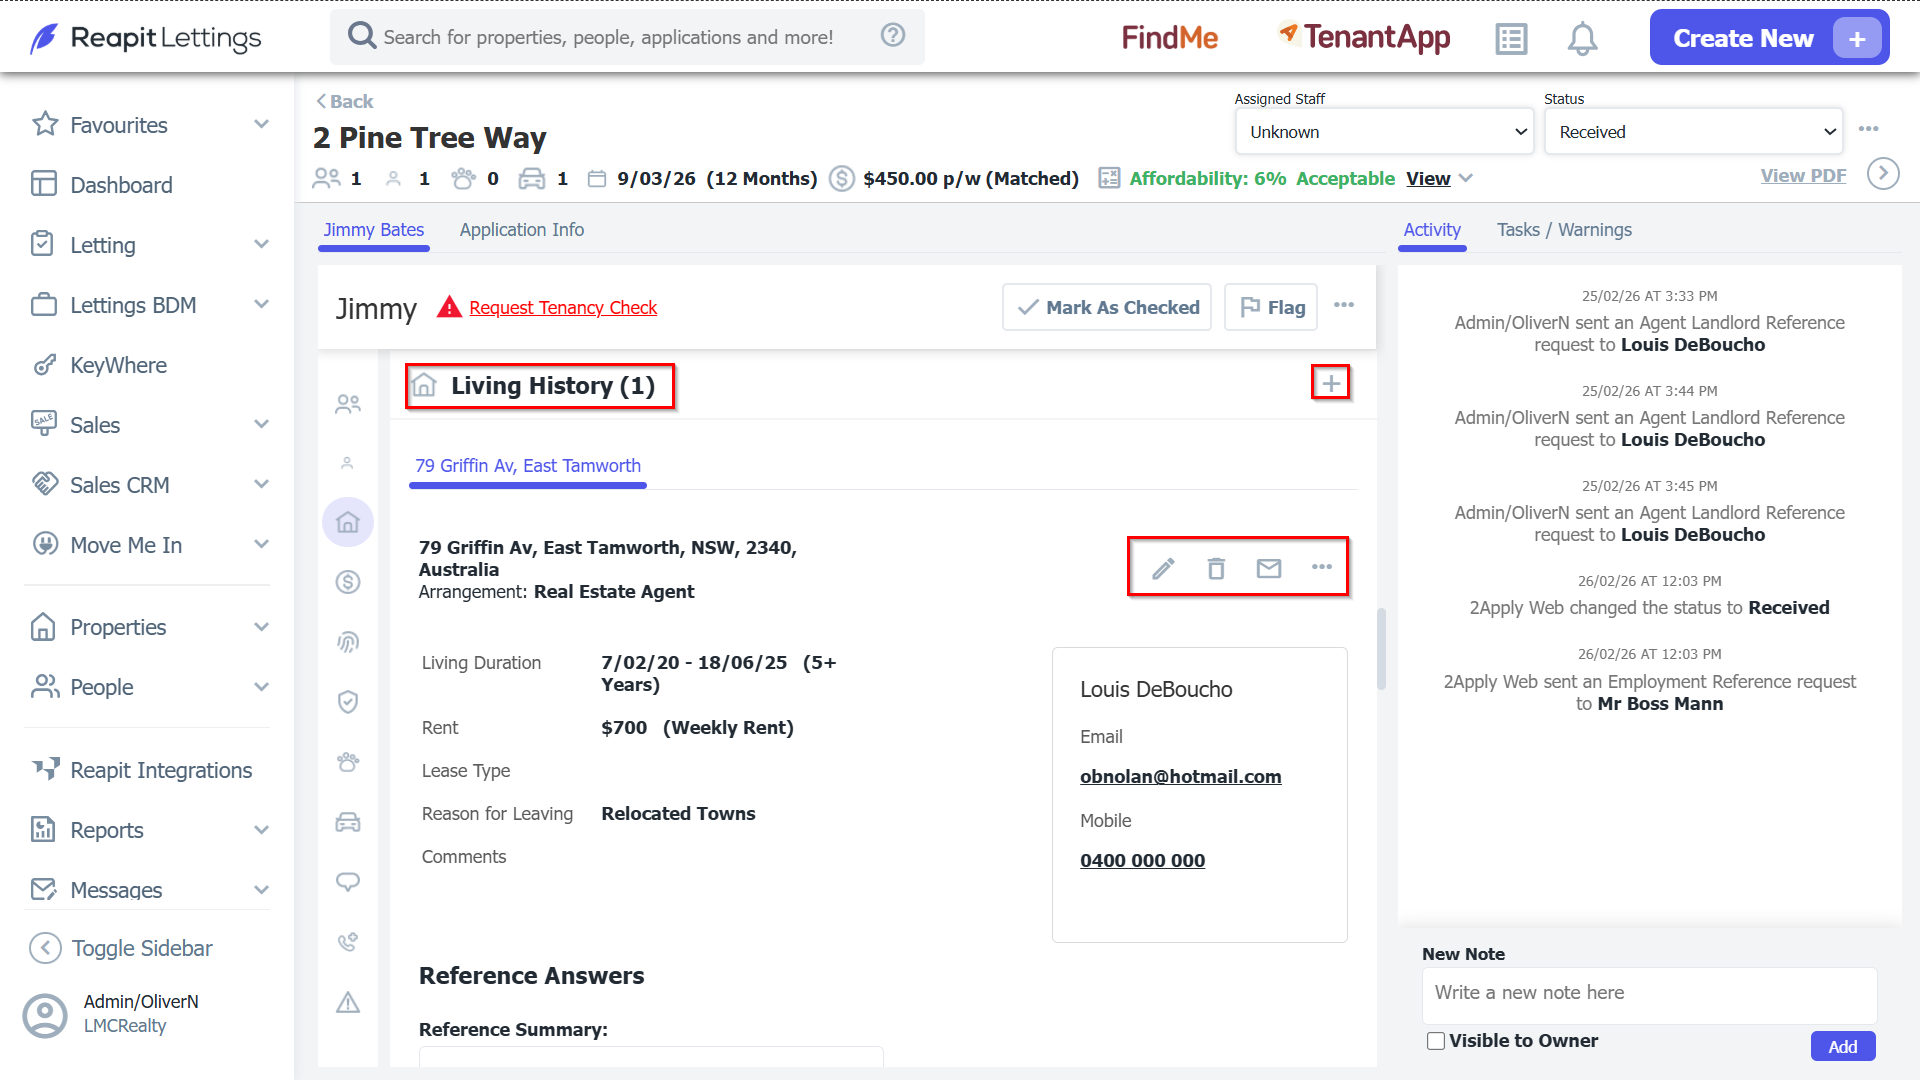1920x1080 pixels.
Task: Open the View PDF link
Action: coord(1803,175)
